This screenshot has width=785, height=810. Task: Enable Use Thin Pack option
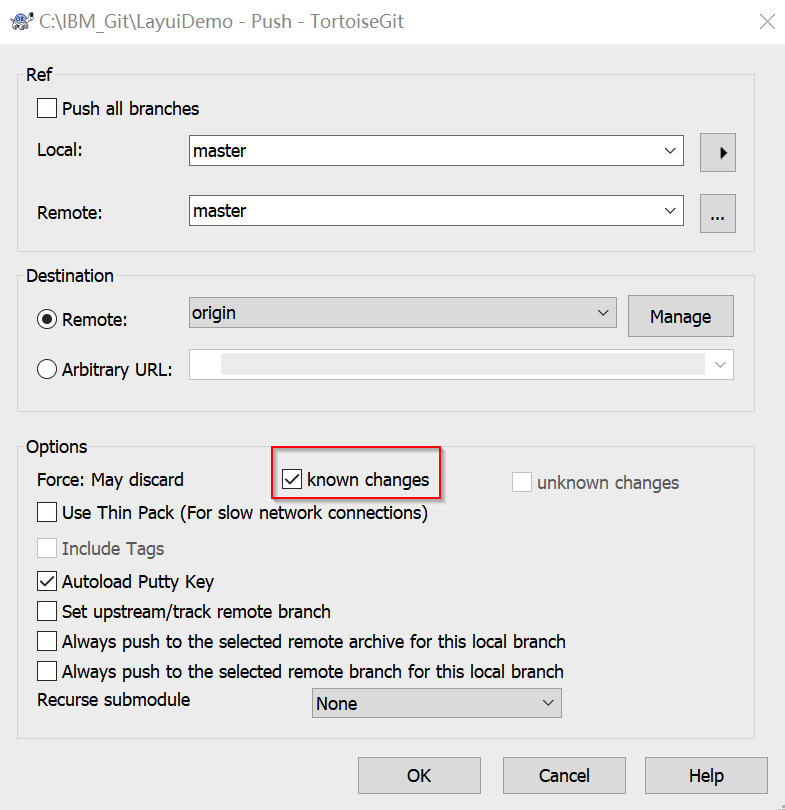pyautogui.click(x=47, y=513)
